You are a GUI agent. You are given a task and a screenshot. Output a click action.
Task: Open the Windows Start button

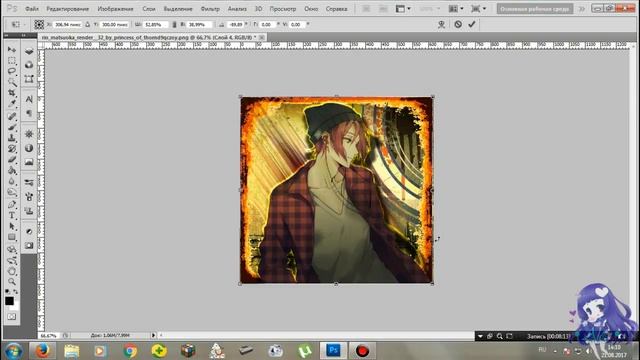click(13, 351)
